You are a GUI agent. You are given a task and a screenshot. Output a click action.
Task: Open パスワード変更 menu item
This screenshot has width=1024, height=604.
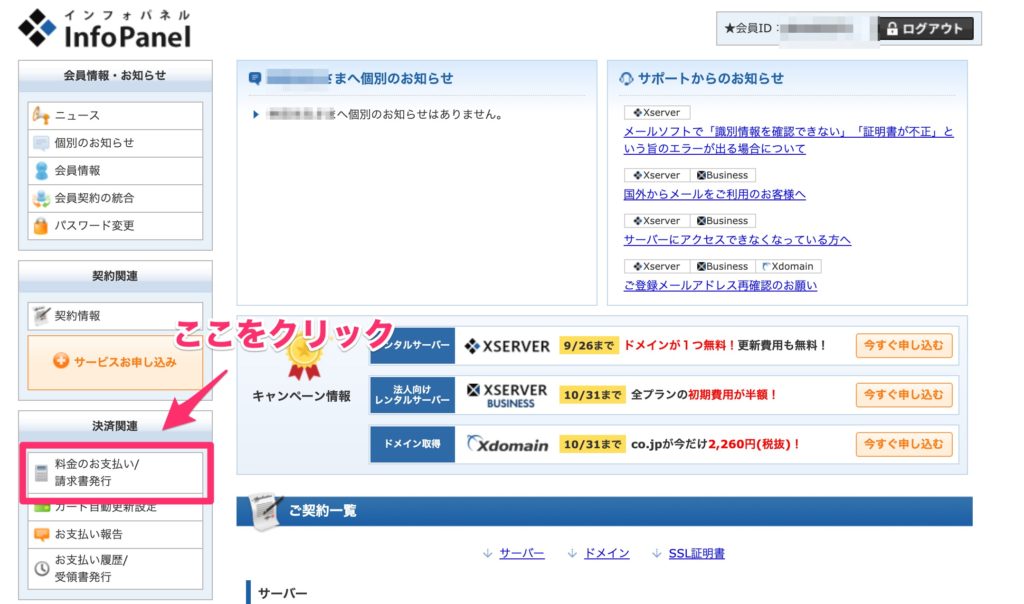(x=115, y=226)
